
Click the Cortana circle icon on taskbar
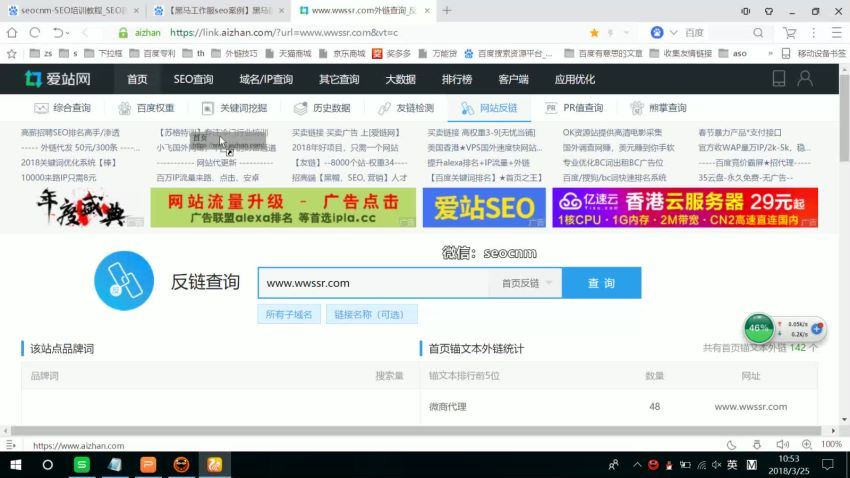click(48, 465)
